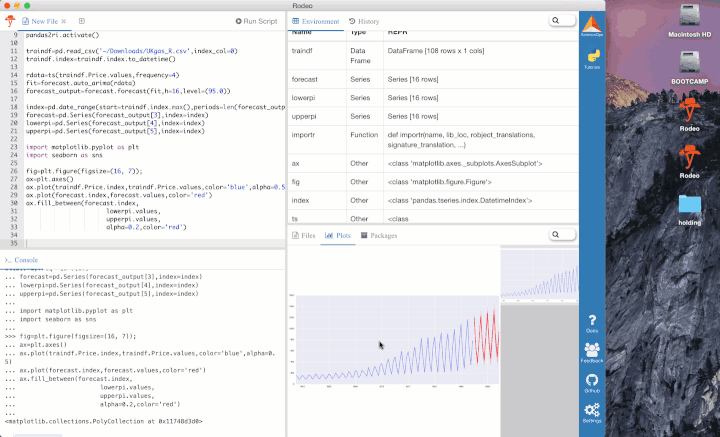Open the ScienceOps sidebar icon

(x=591, y=26)
